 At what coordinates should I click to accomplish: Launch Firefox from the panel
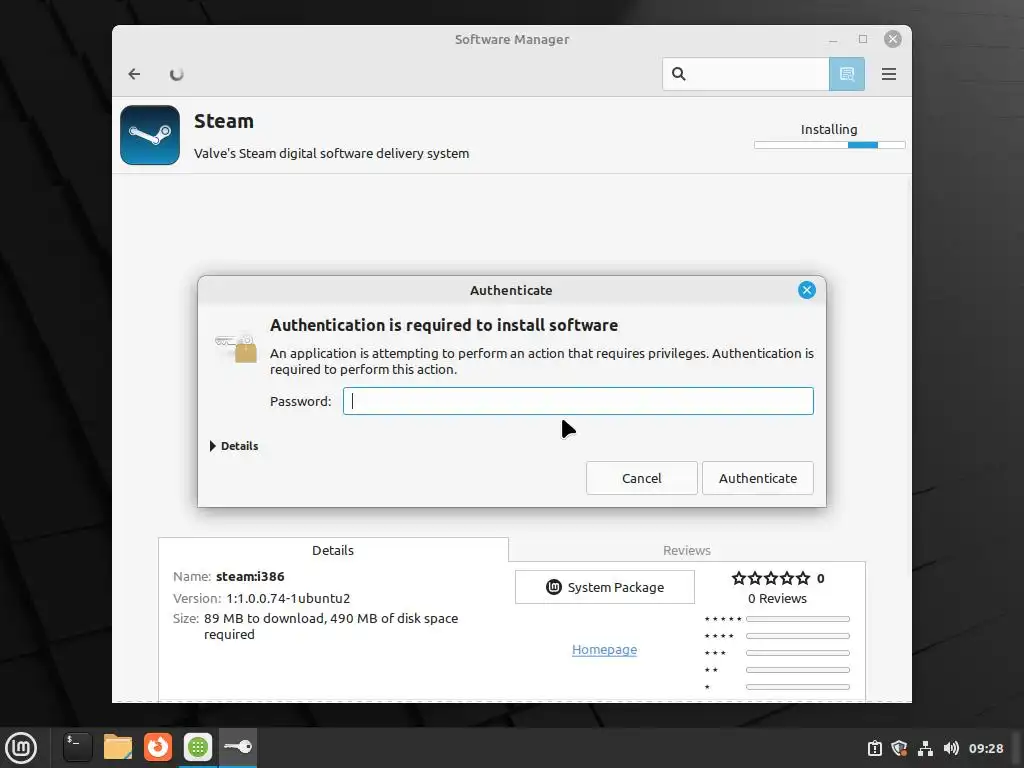[x=158, y=747]
